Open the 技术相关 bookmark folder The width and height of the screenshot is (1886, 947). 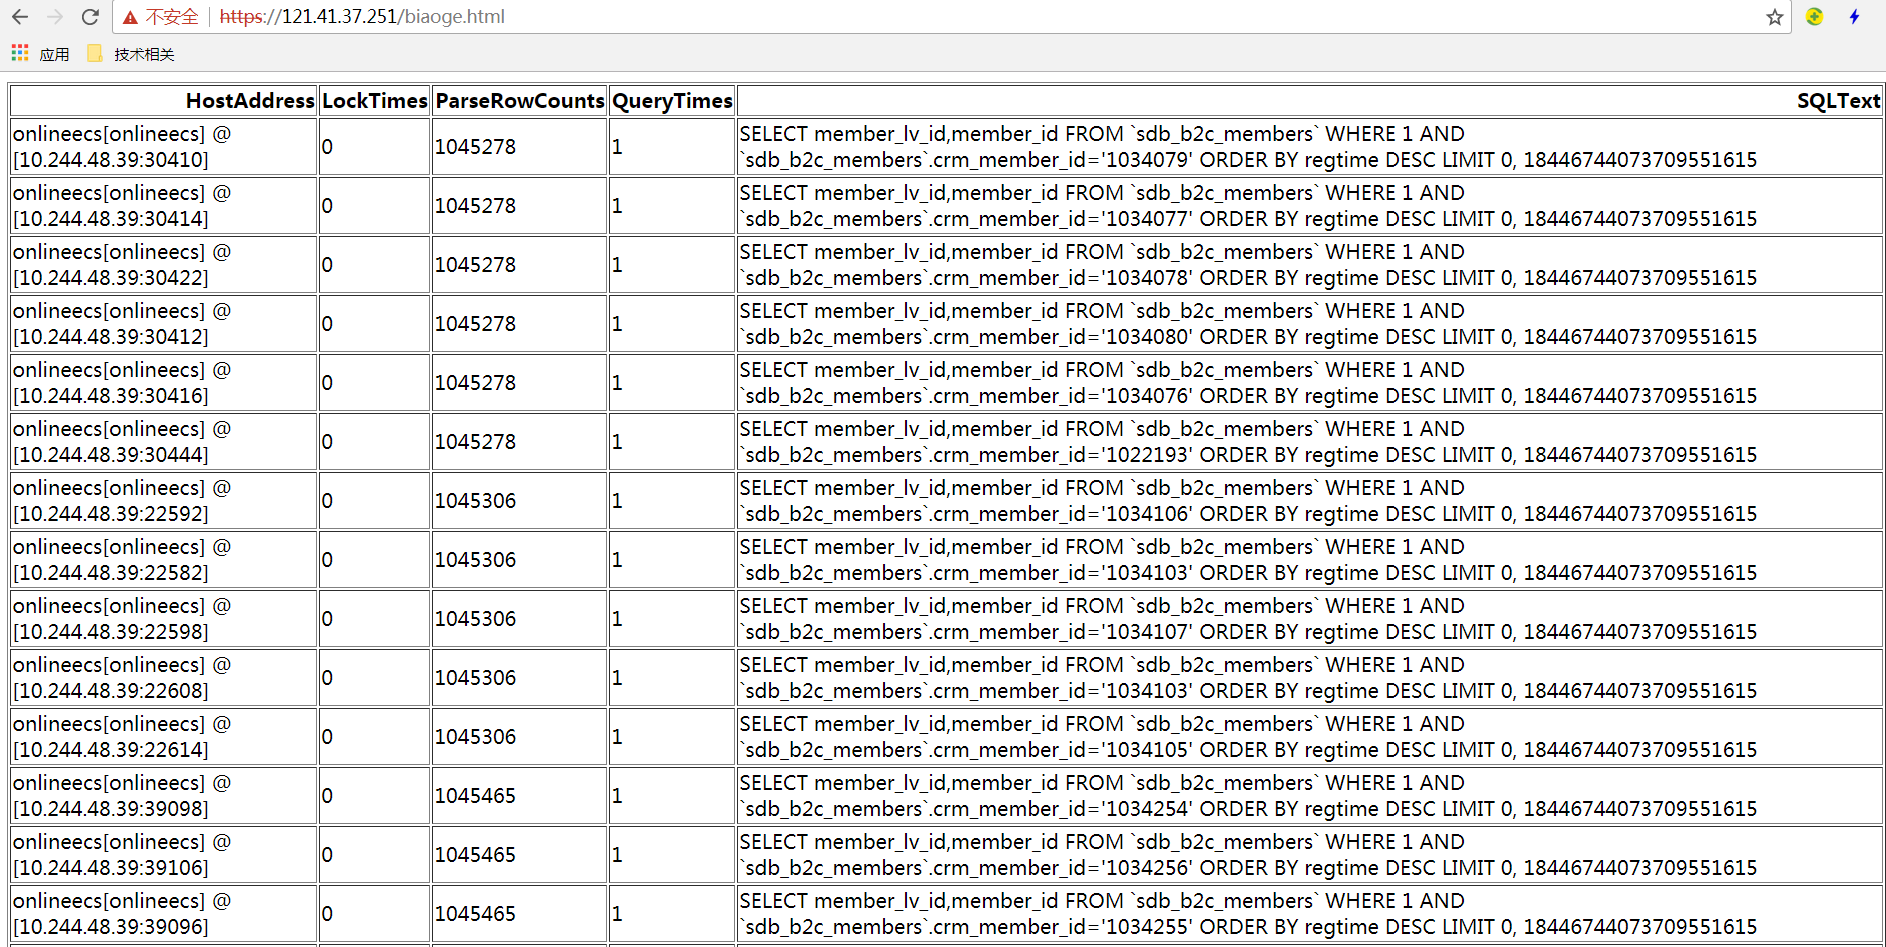[131, 54]
